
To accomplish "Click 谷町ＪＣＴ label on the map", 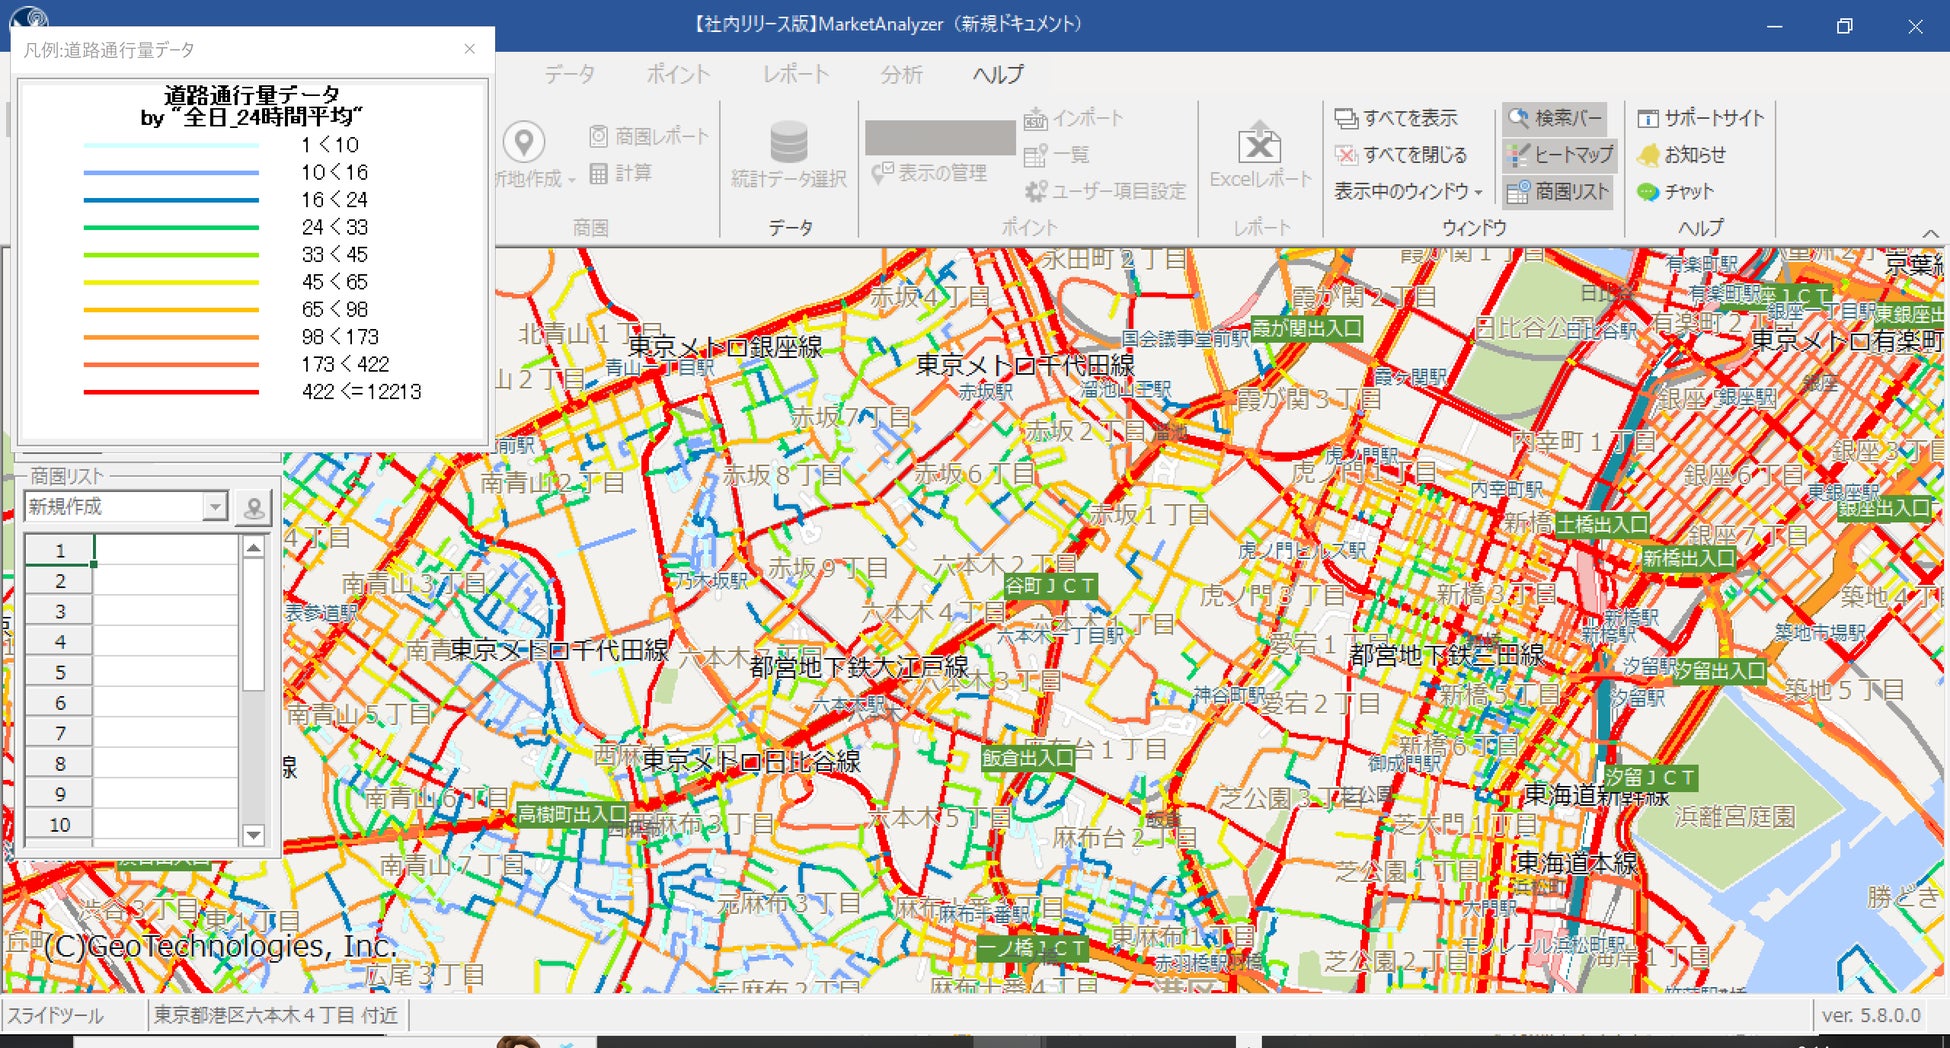I will [x=1050, y=586].
